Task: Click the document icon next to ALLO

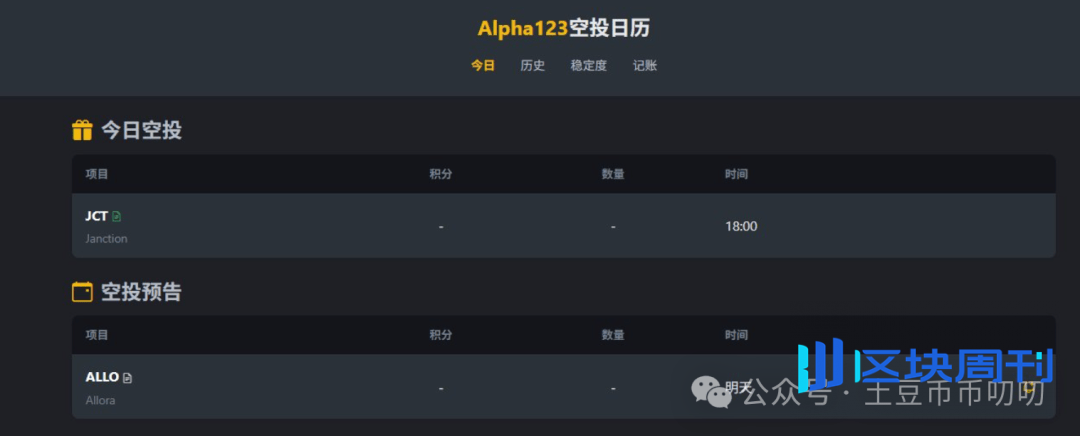Action: [x=127, y=378]
